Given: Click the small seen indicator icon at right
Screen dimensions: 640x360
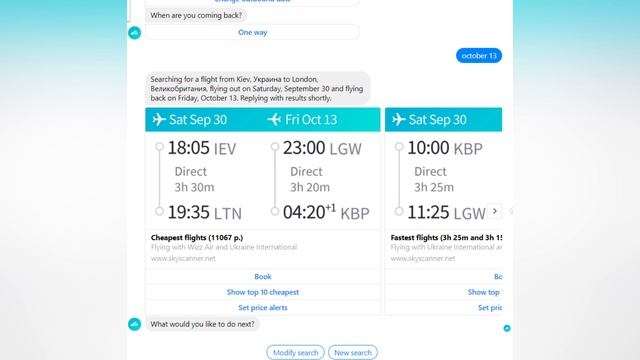Looking at the screenshot, I should pyautogui.click(x=507, y=328).
